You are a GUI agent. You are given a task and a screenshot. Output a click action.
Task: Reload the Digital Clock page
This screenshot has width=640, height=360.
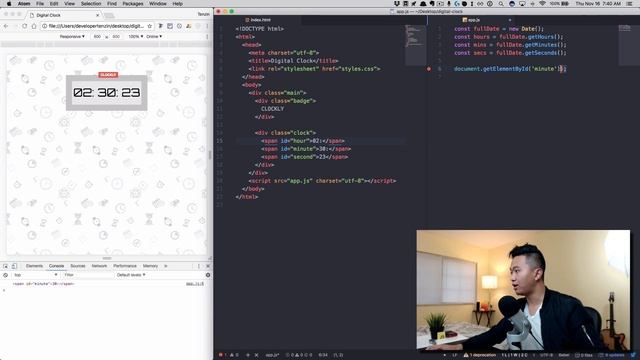tap(24, 26)
